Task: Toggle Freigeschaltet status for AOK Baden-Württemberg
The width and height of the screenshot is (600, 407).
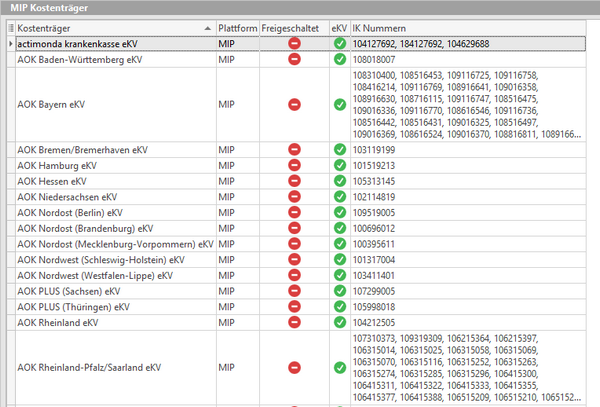Action: 294,60
